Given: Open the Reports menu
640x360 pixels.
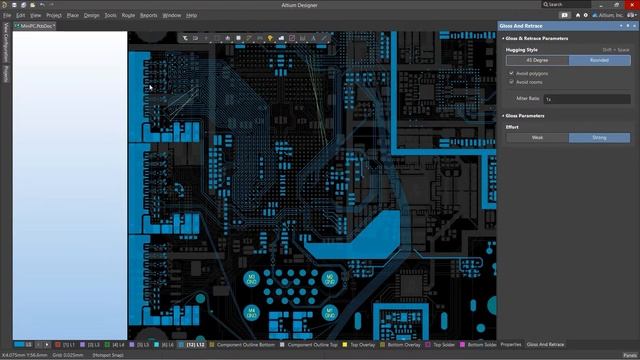Looking at the screenshot, I should coord(149,15).
